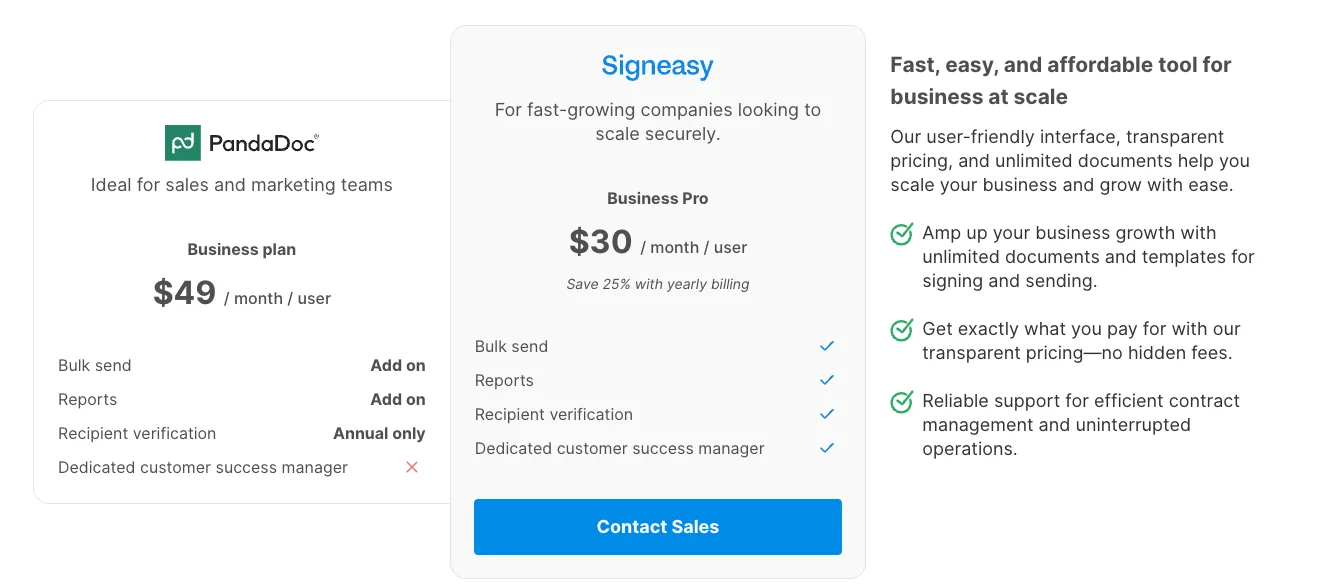This screenshot has height=586, width=1333.
Task: Click the Signeasy logo text
Action: click(657, 66)
